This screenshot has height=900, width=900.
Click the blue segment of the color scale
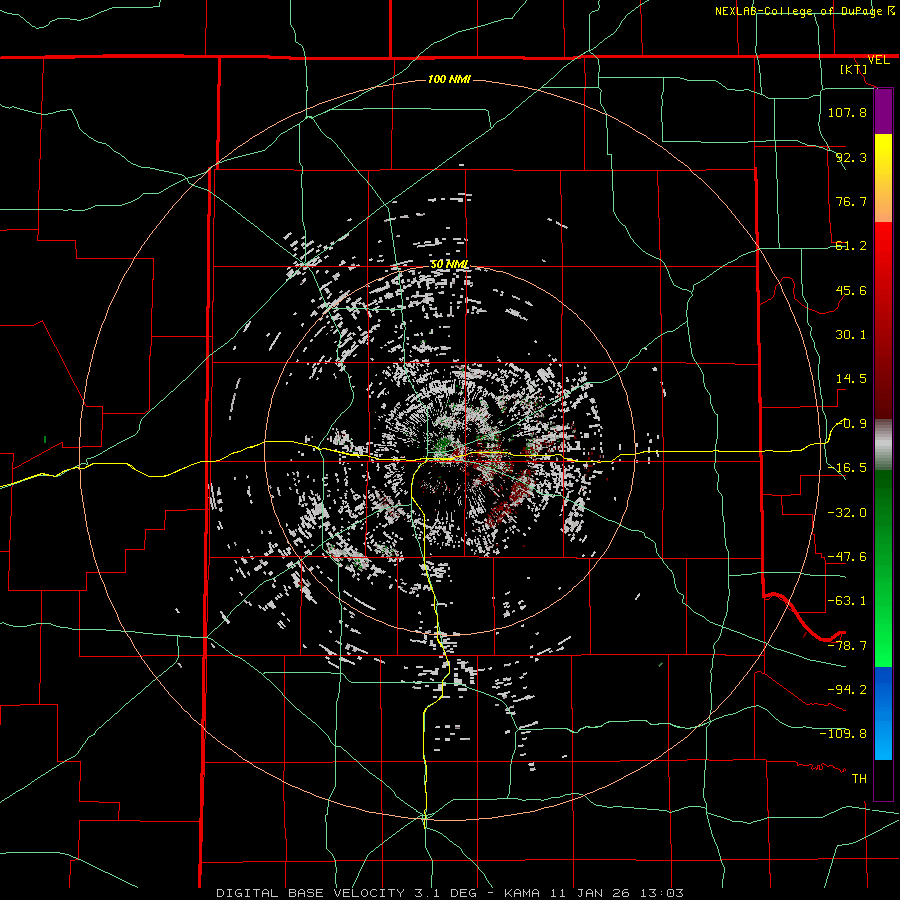click(x=883, y=713)
